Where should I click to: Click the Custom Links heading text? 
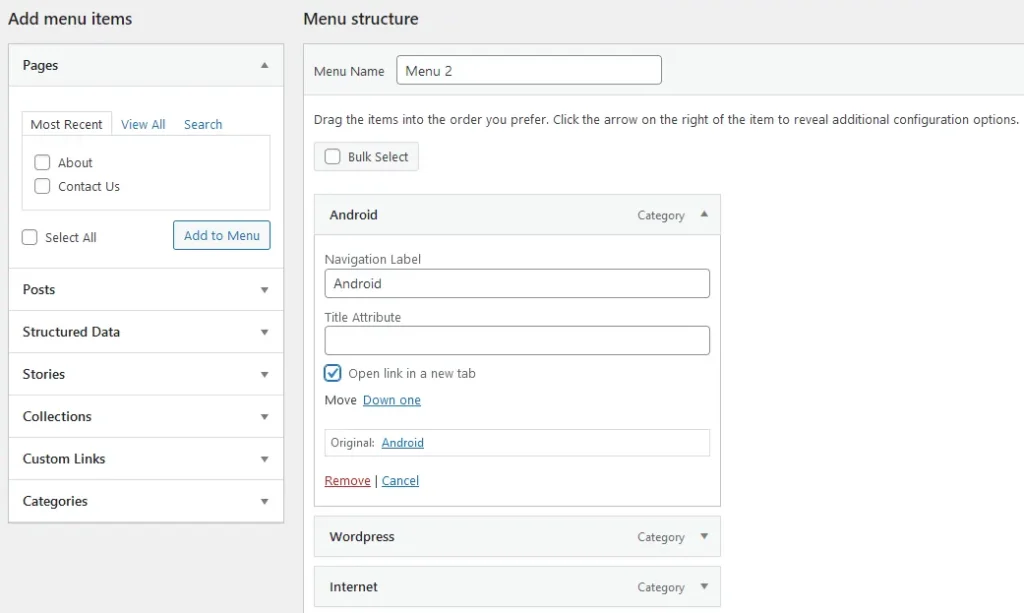[64, 459]
